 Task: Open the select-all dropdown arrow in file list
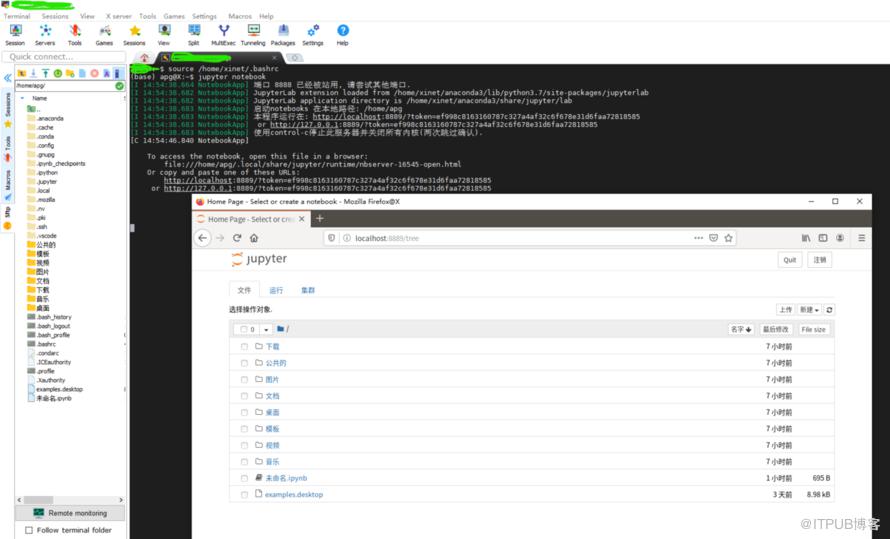[266, 330]
